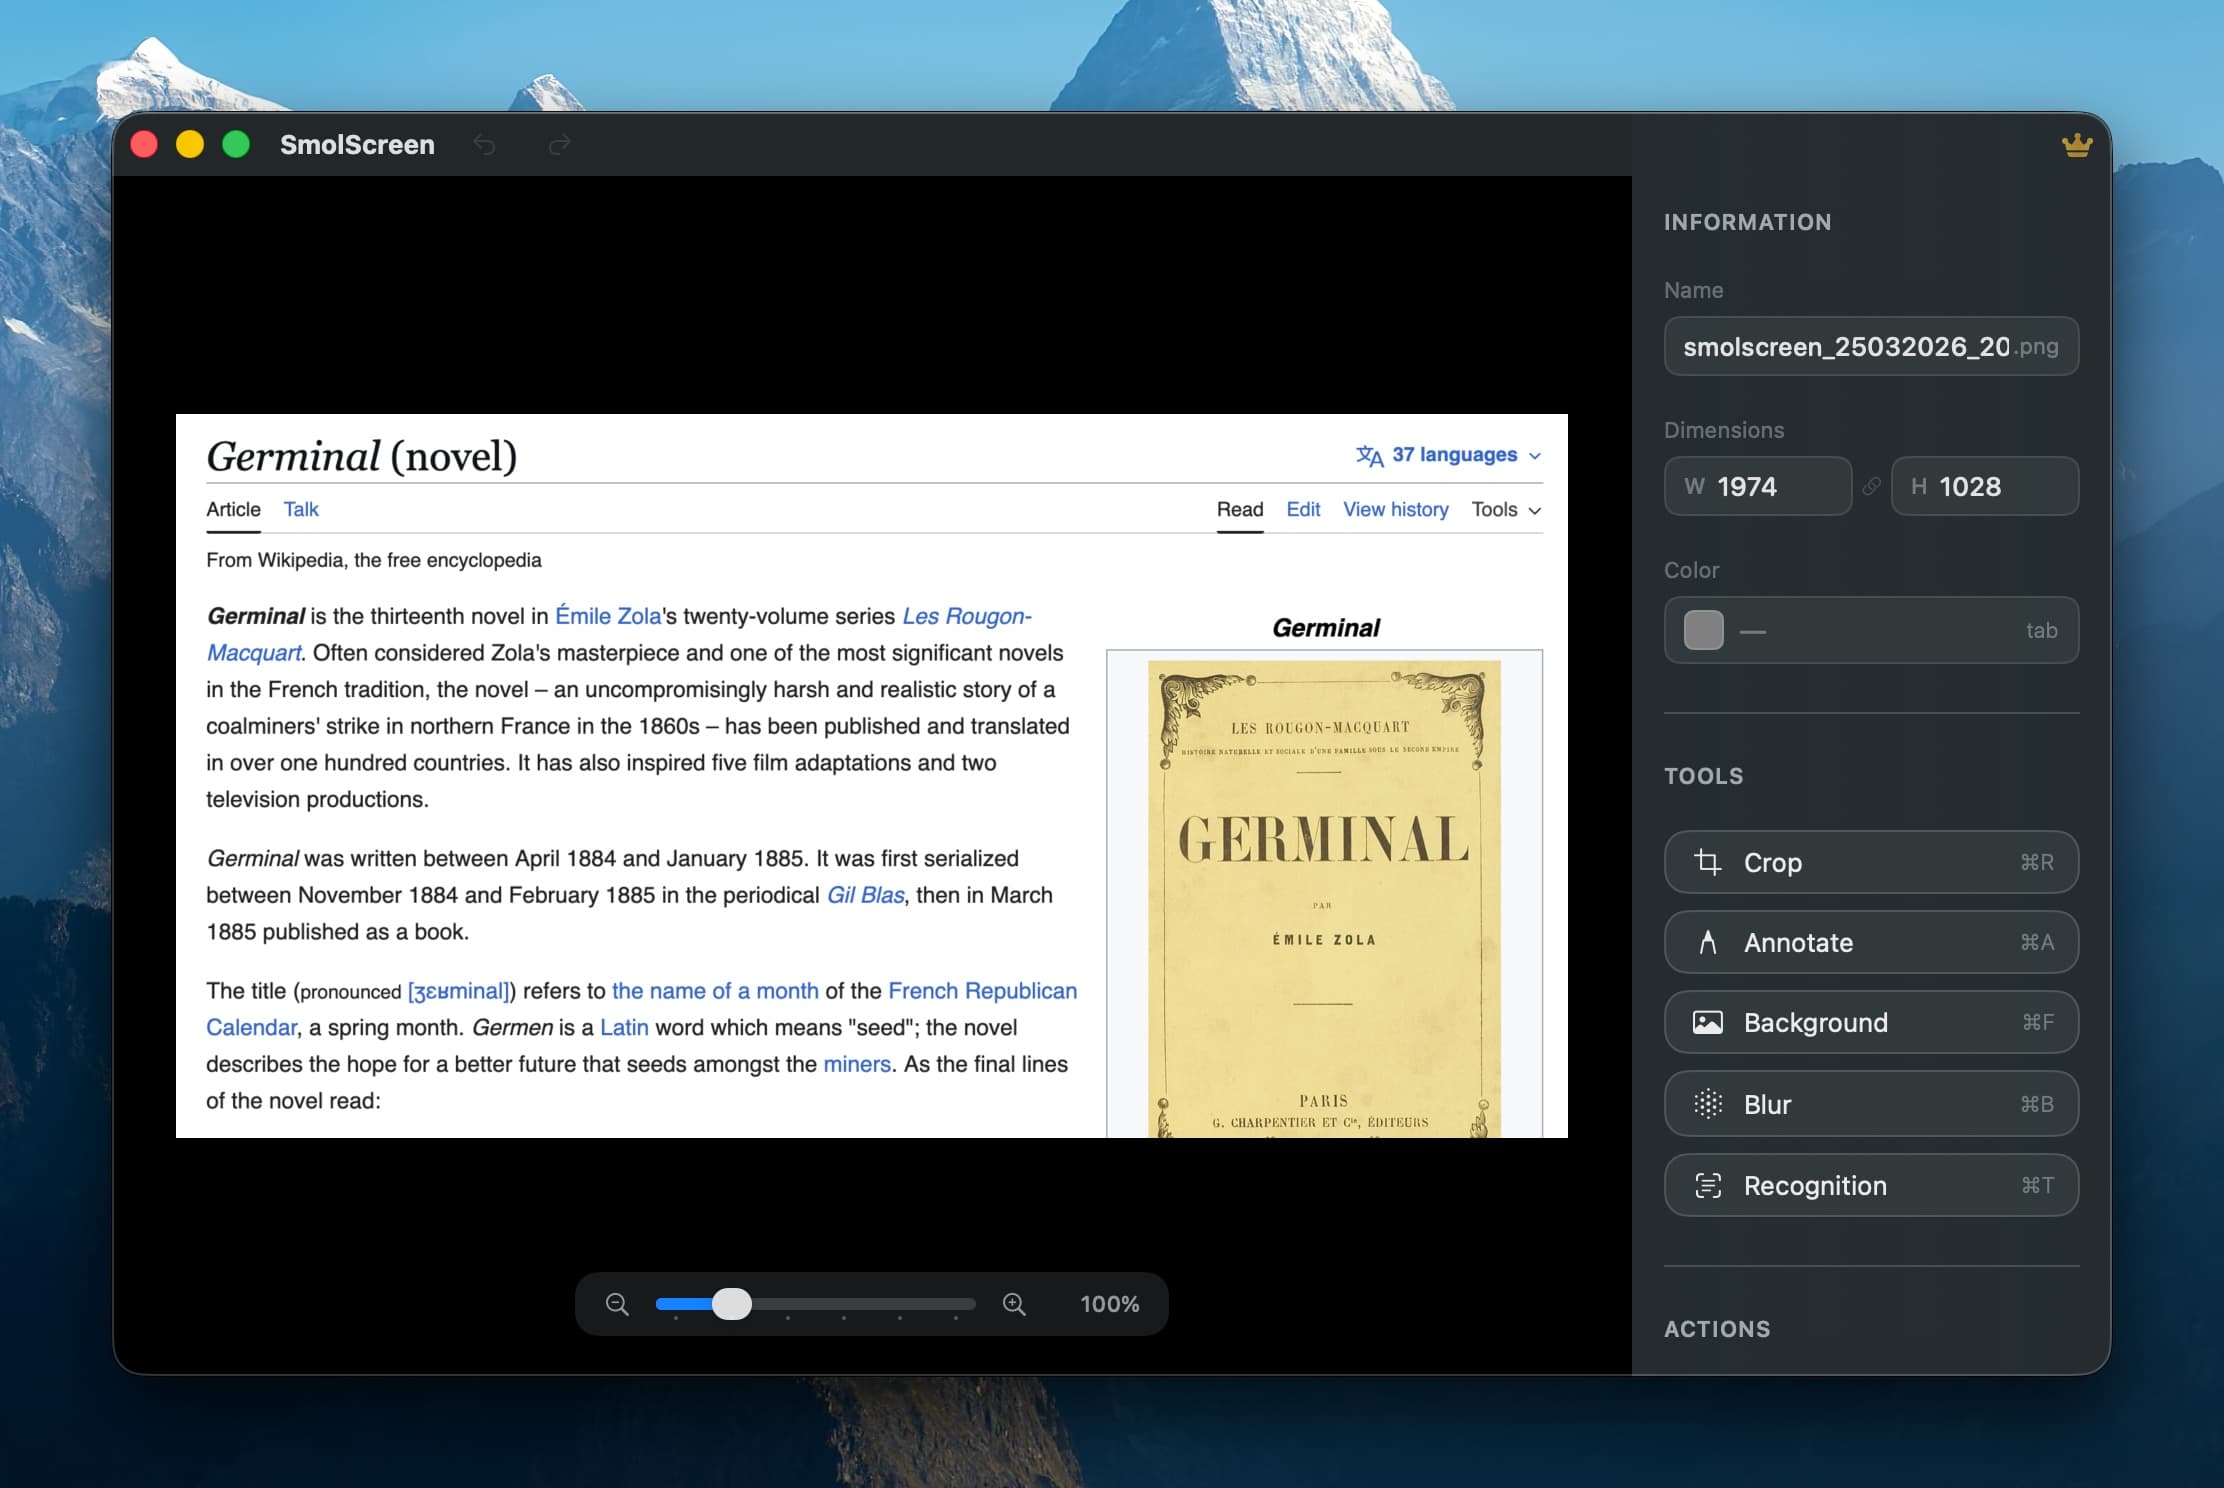Screen dimensions: 2224x1488
Task: Click the Color label
Action: (1692, 570)
